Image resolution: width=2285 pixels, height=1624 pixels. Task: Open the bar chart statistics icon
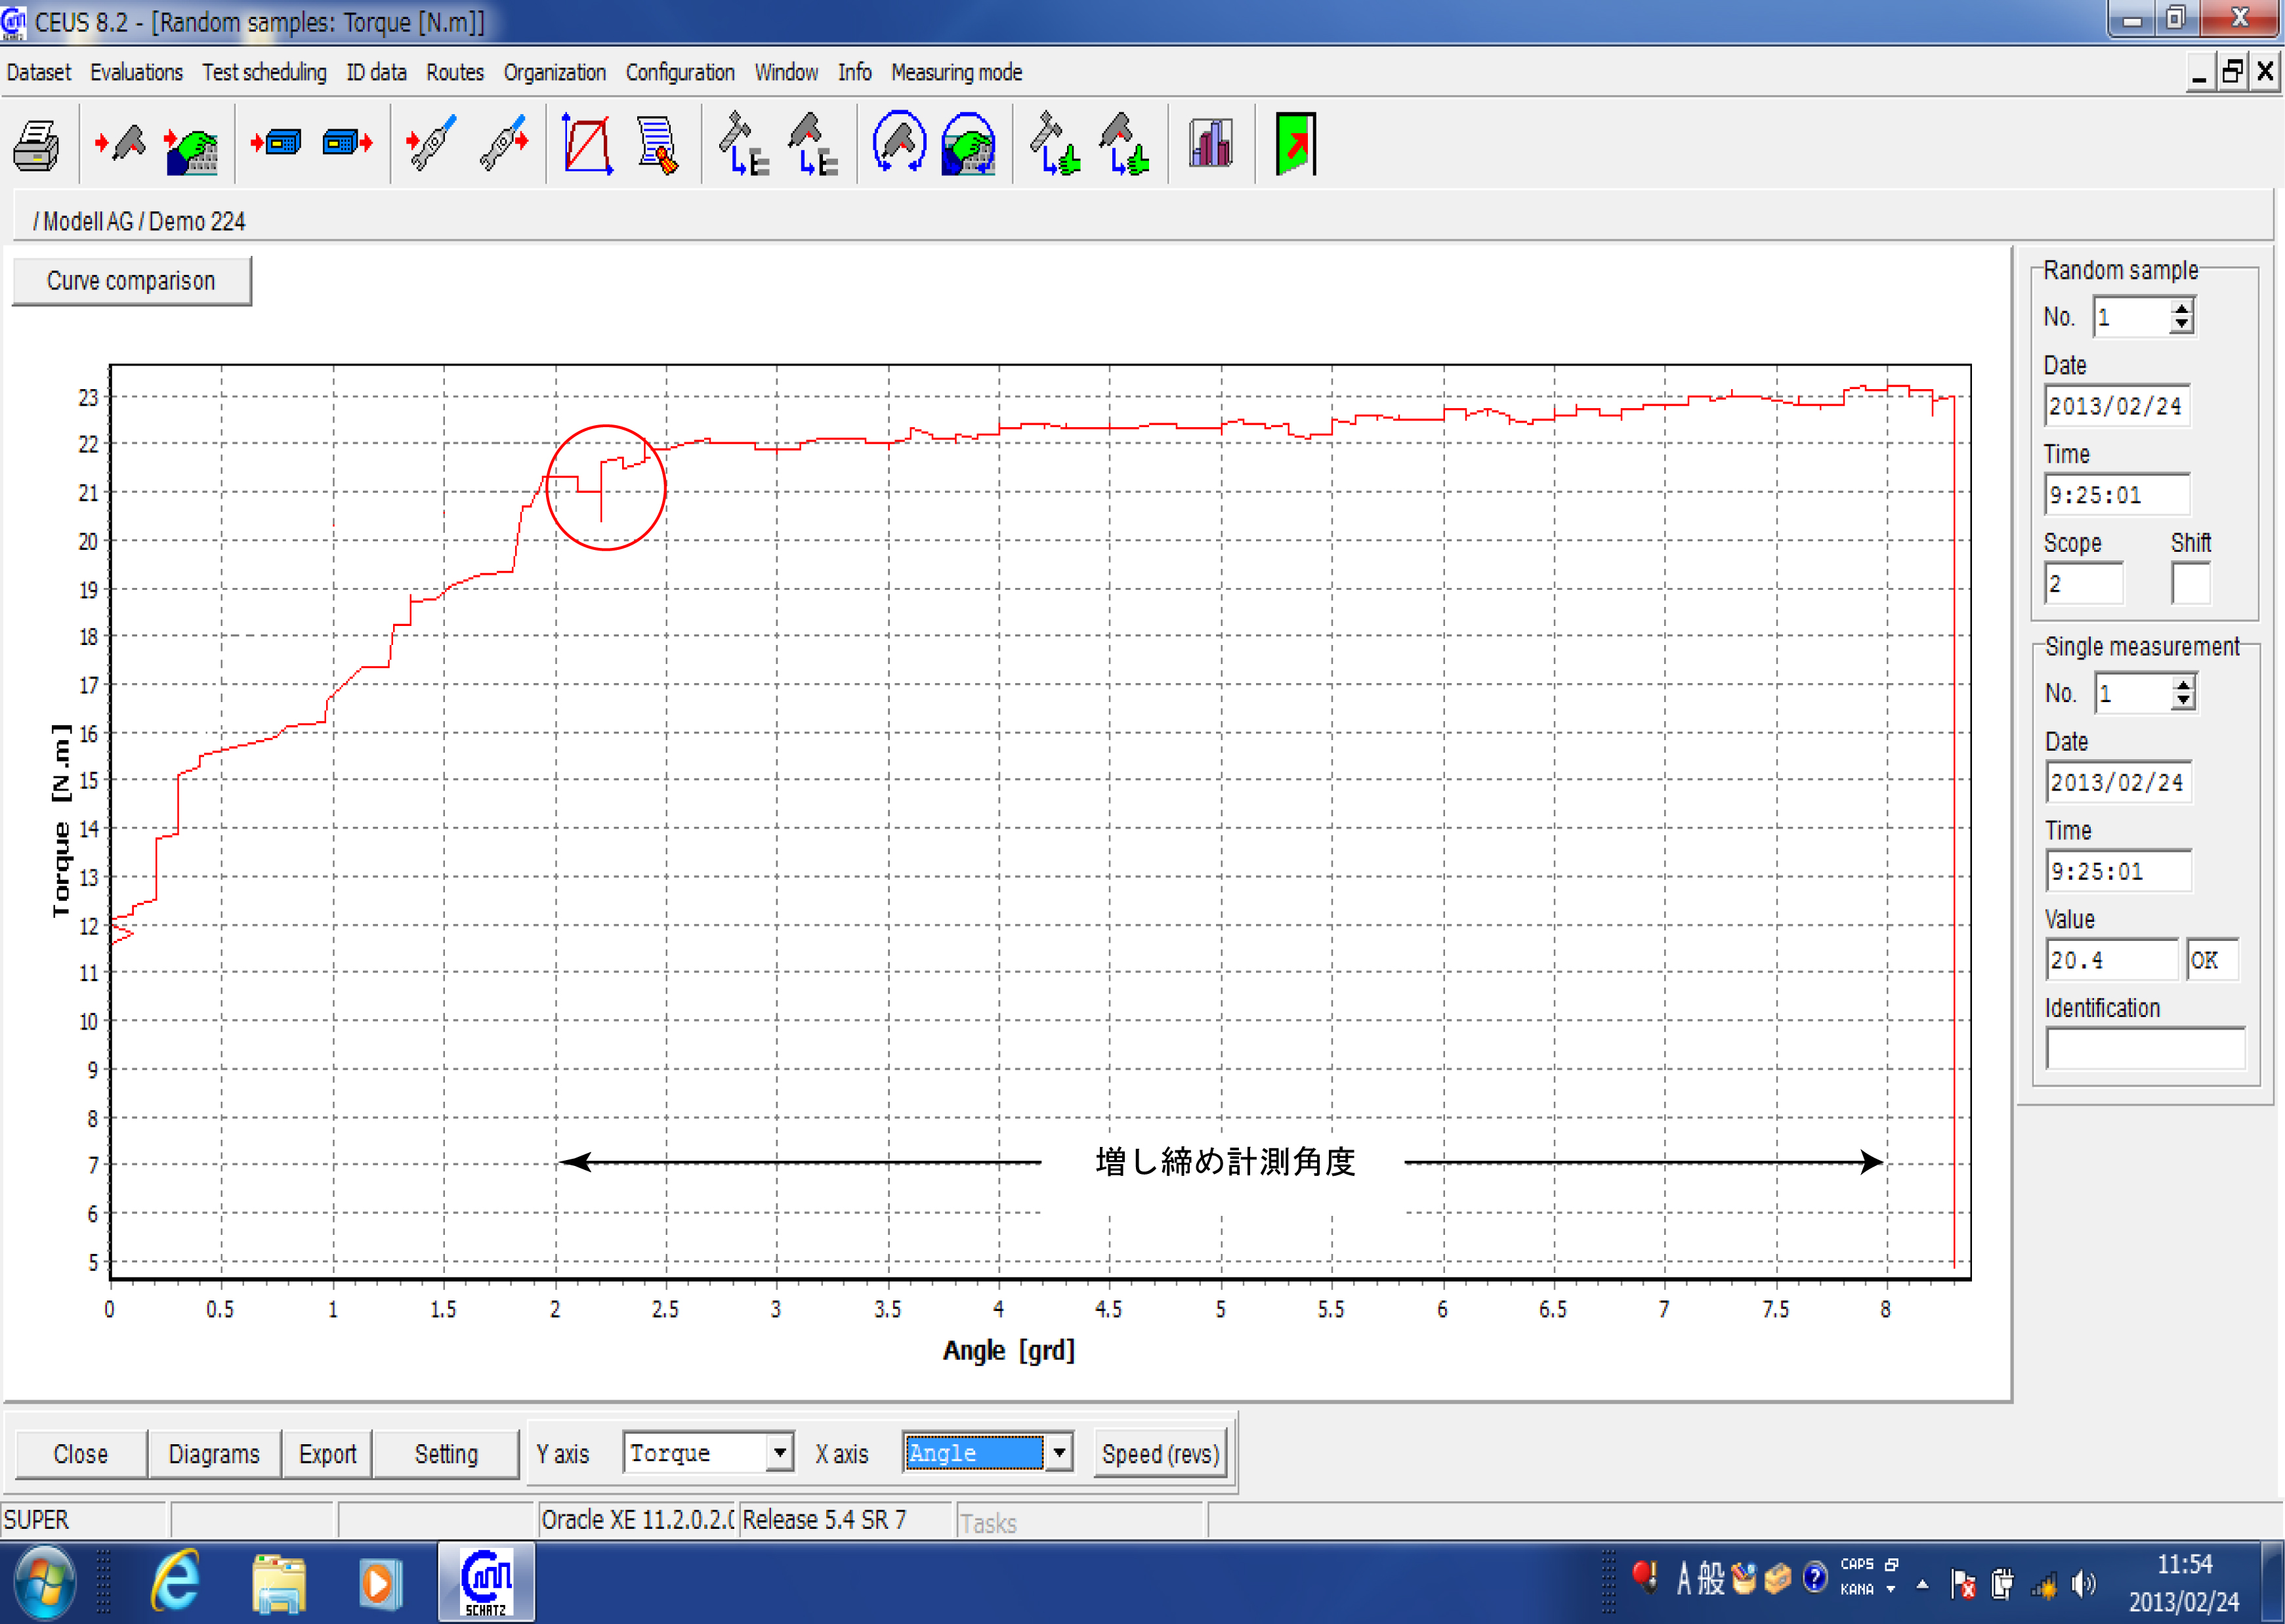pyautogui.click(x=1211, y=143)
